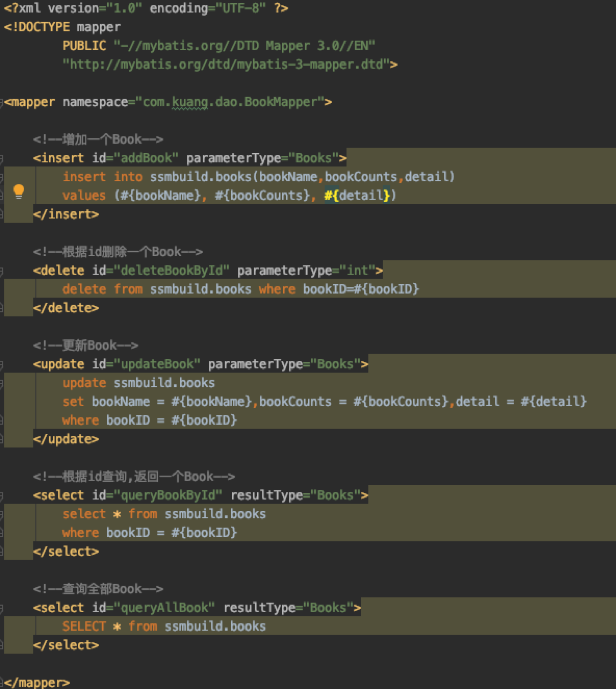This screenshot has width=616, height=689.
Task: Click the id value "deleteBookById"
Action: point(171,271)
